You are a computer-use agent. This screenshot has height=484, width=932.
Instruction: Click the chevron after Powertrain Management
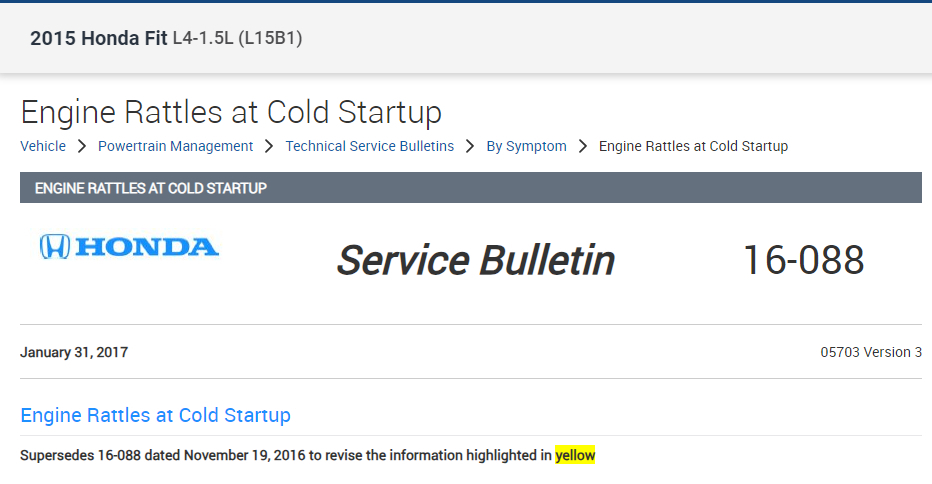[x=269, y=147]
